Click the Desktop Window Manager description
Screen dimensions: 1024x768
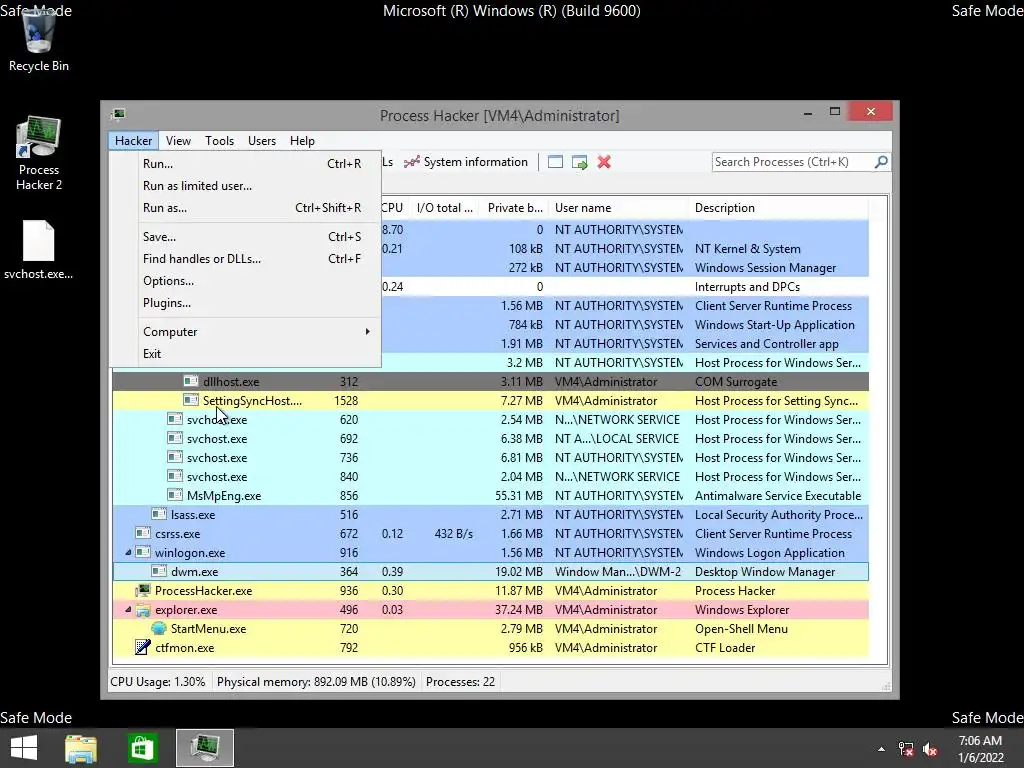pyautogui.click(x=765, y=571)
